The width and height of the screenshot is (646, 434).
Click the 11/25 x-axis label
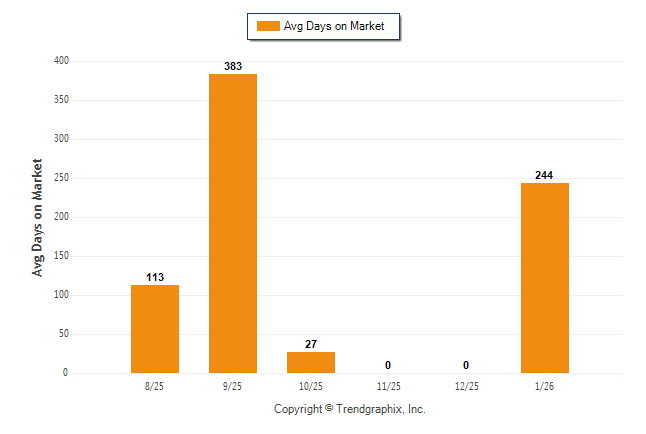point(389,386)
